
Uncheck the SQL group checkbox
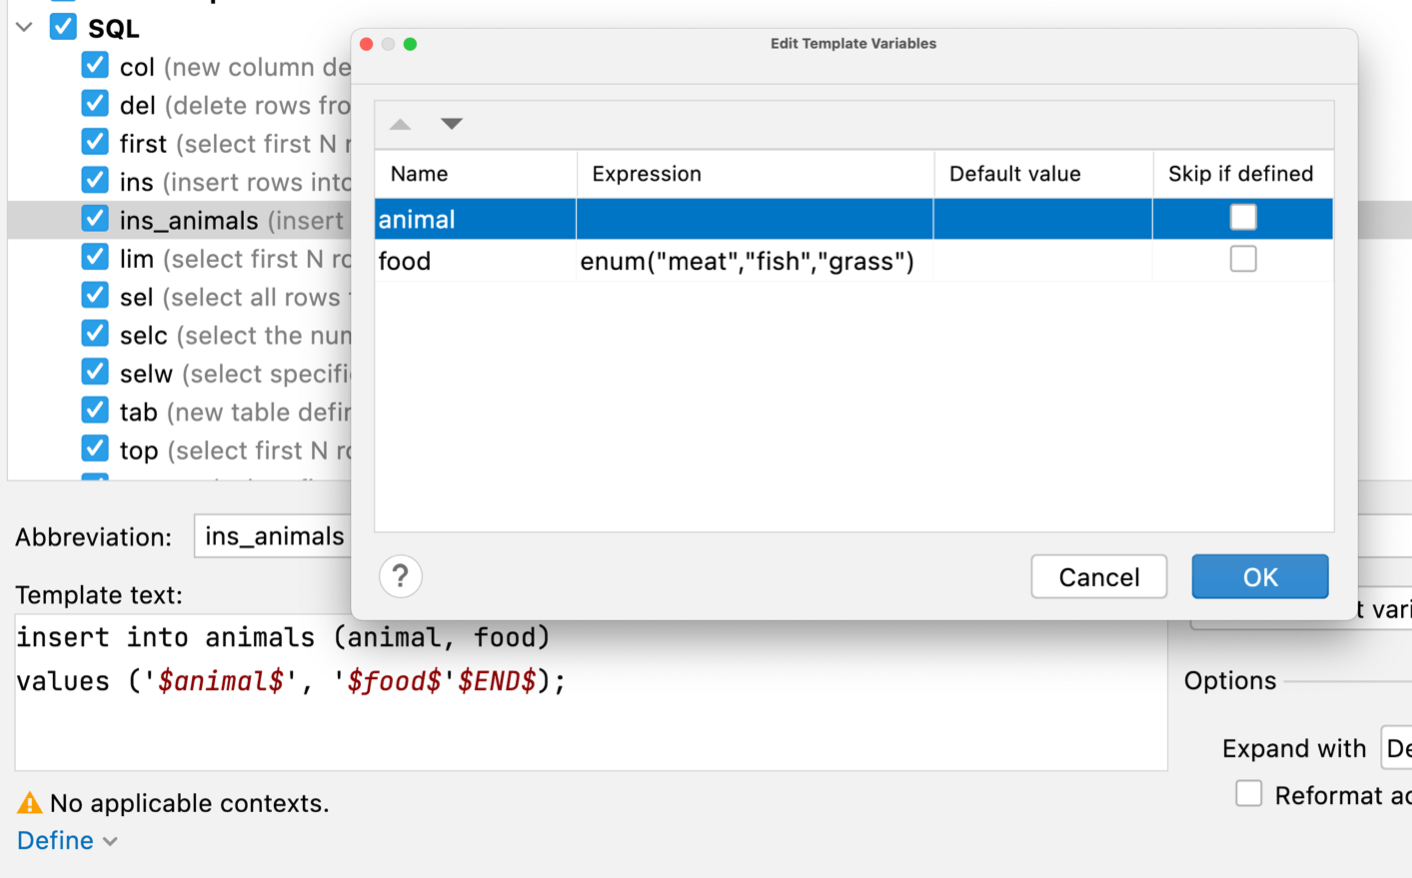tap(63, 26)
